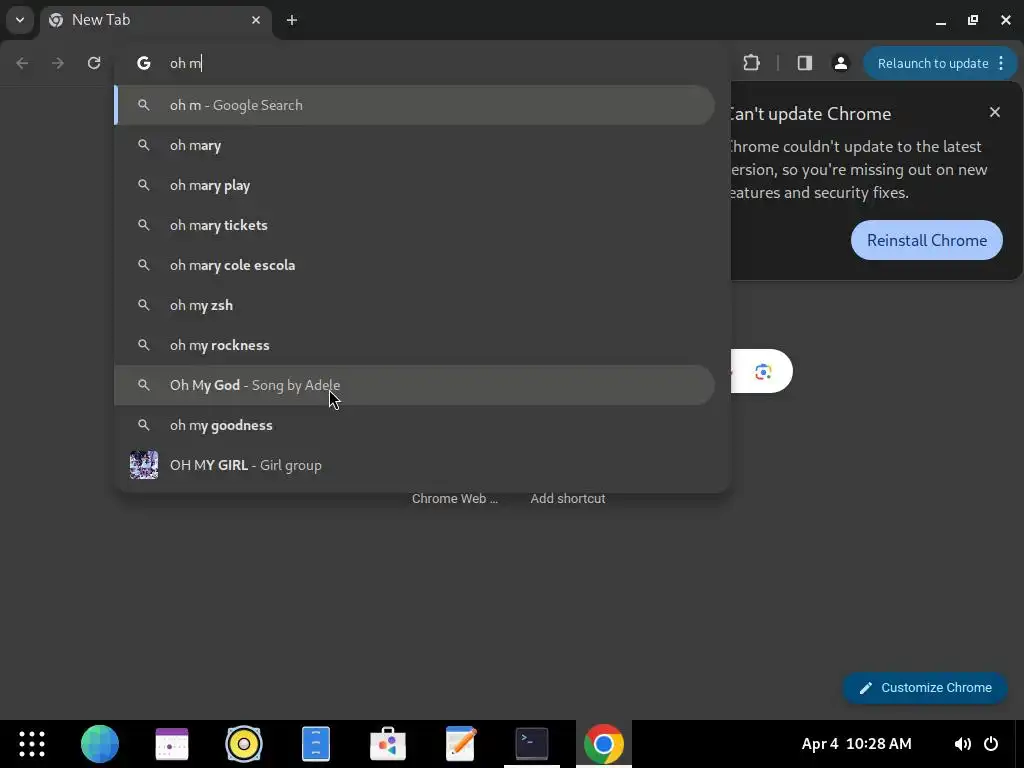Close the New Tab tab
Screen dimensions: 1024x768
tap(256, 20)
